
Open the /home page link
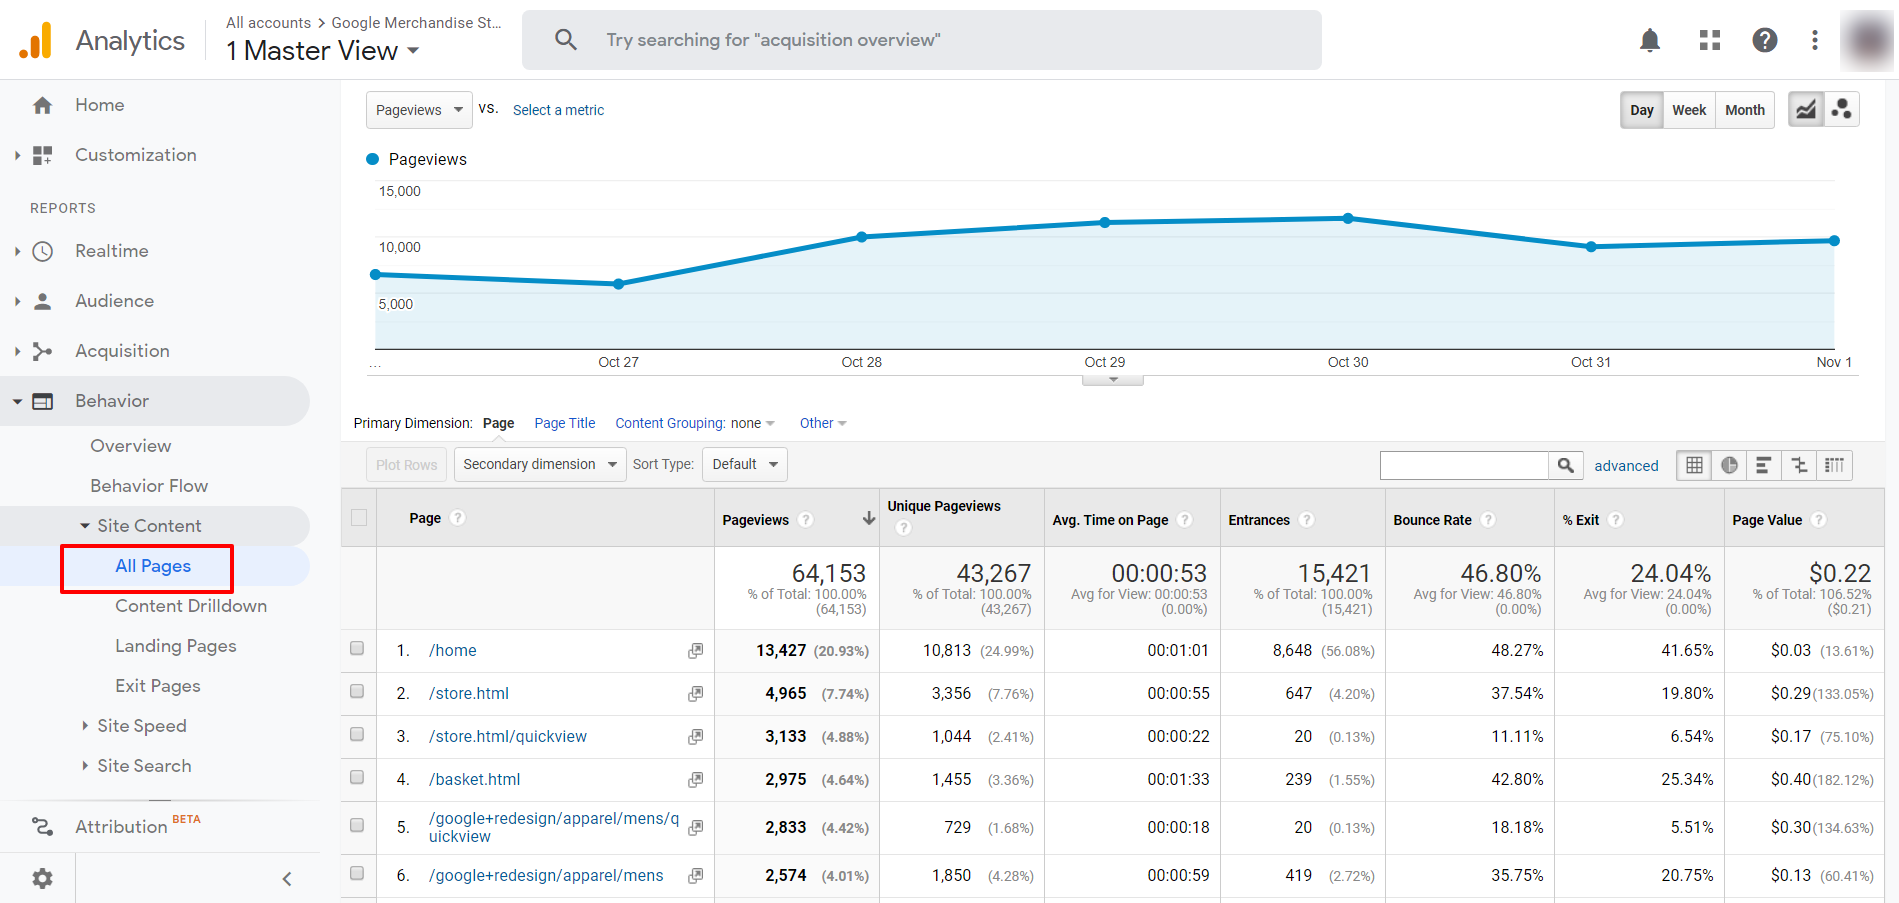coord(453,651)
